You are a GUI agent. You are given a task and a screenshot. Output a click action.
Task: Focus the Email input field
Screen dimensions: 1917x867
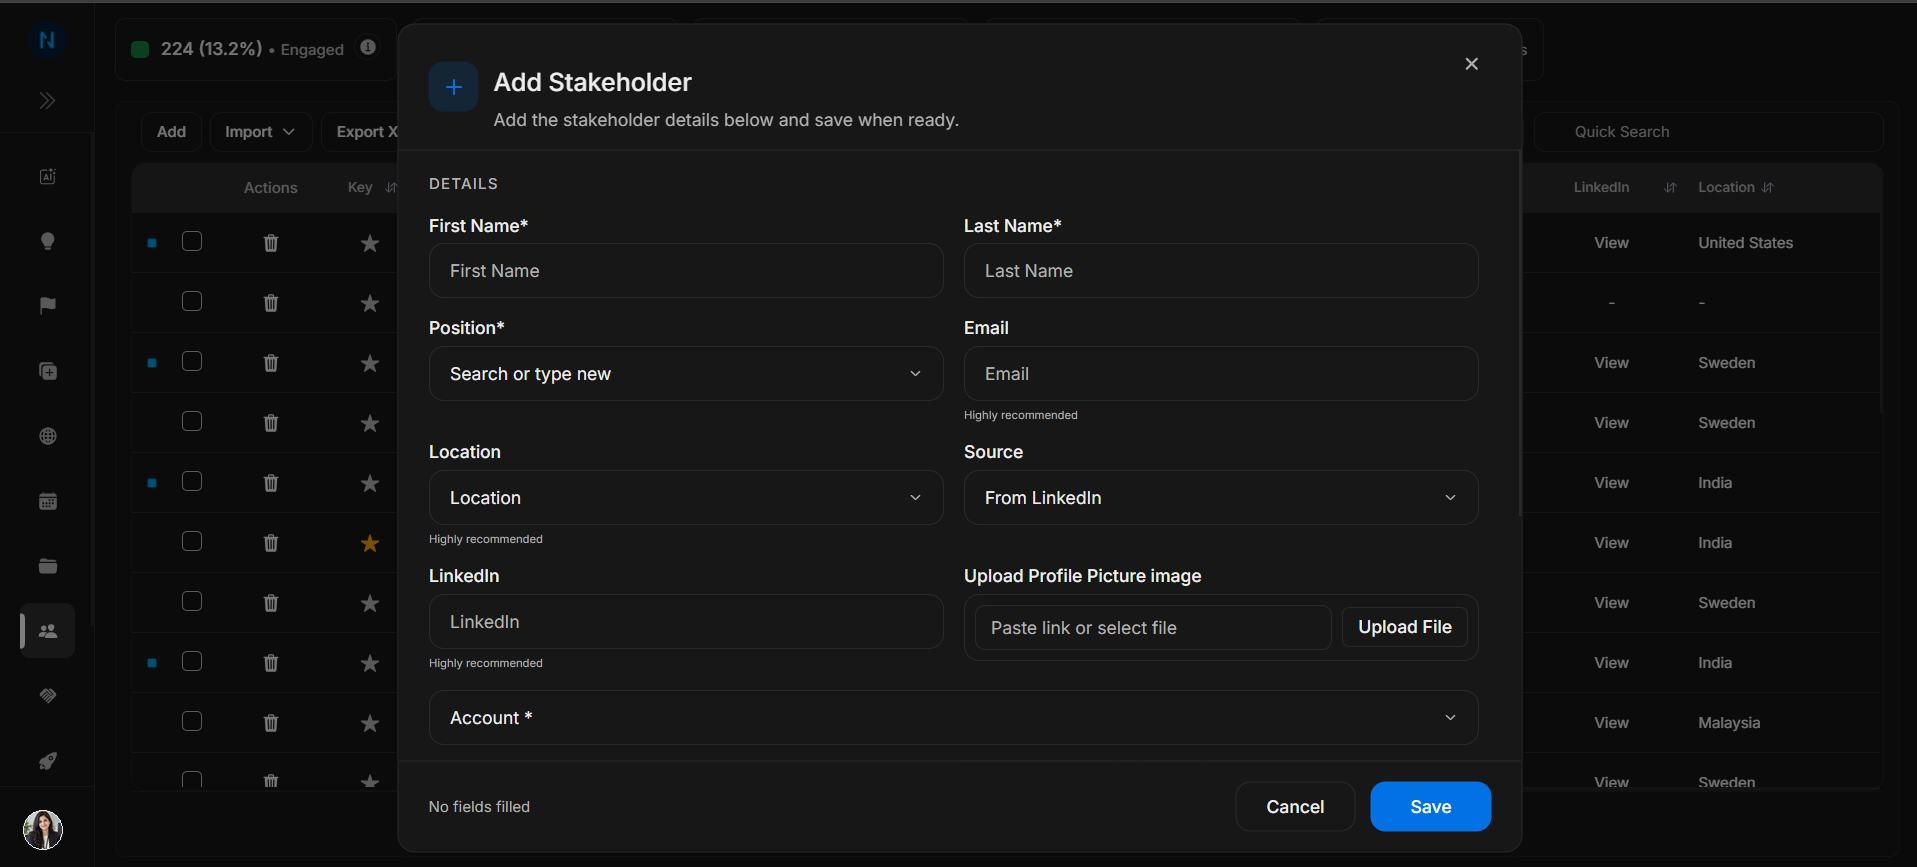tap(1221, 374)
